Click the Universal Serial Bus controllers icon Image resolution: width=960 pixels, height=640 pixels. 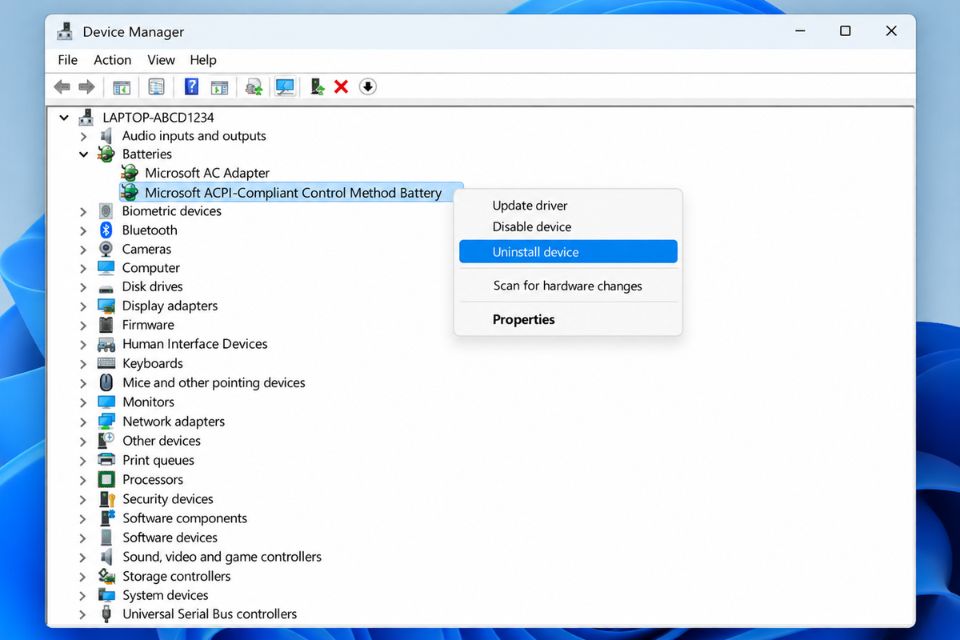coord(107,614)
